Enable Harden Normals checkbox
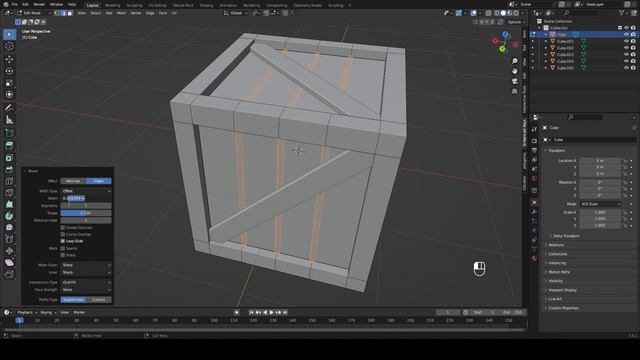Screen dimensions: 640x360 coord(62,227)
